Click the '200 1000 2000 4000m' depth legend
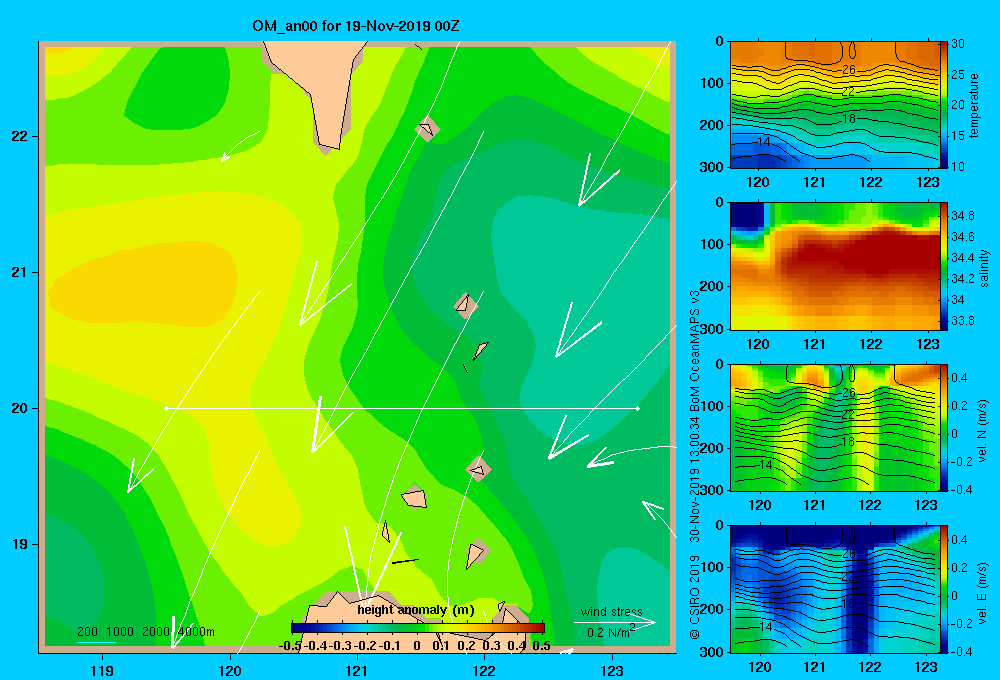 click(145, 632)
